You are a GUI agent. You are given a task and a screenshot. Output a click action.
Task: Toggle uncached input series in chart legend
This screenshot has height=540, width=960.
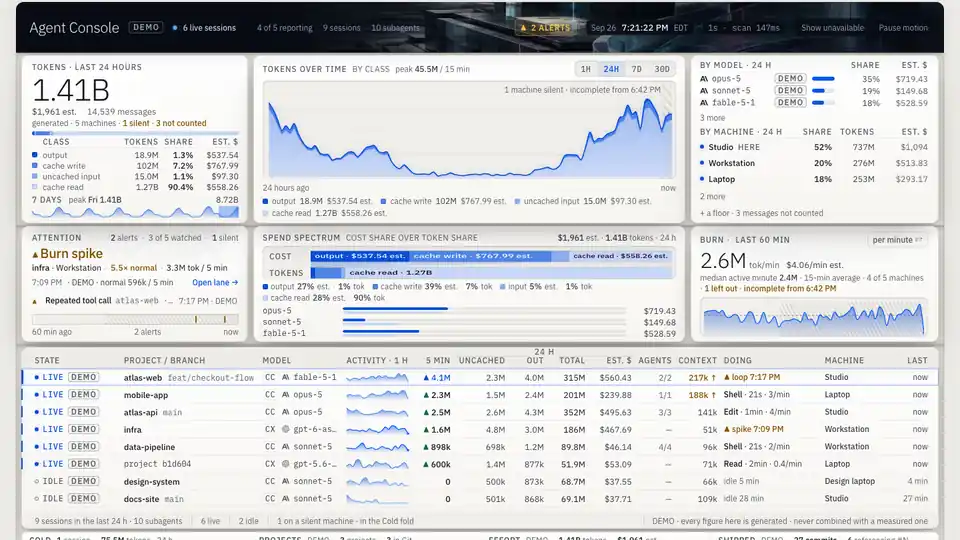click(x=582, y=201)
